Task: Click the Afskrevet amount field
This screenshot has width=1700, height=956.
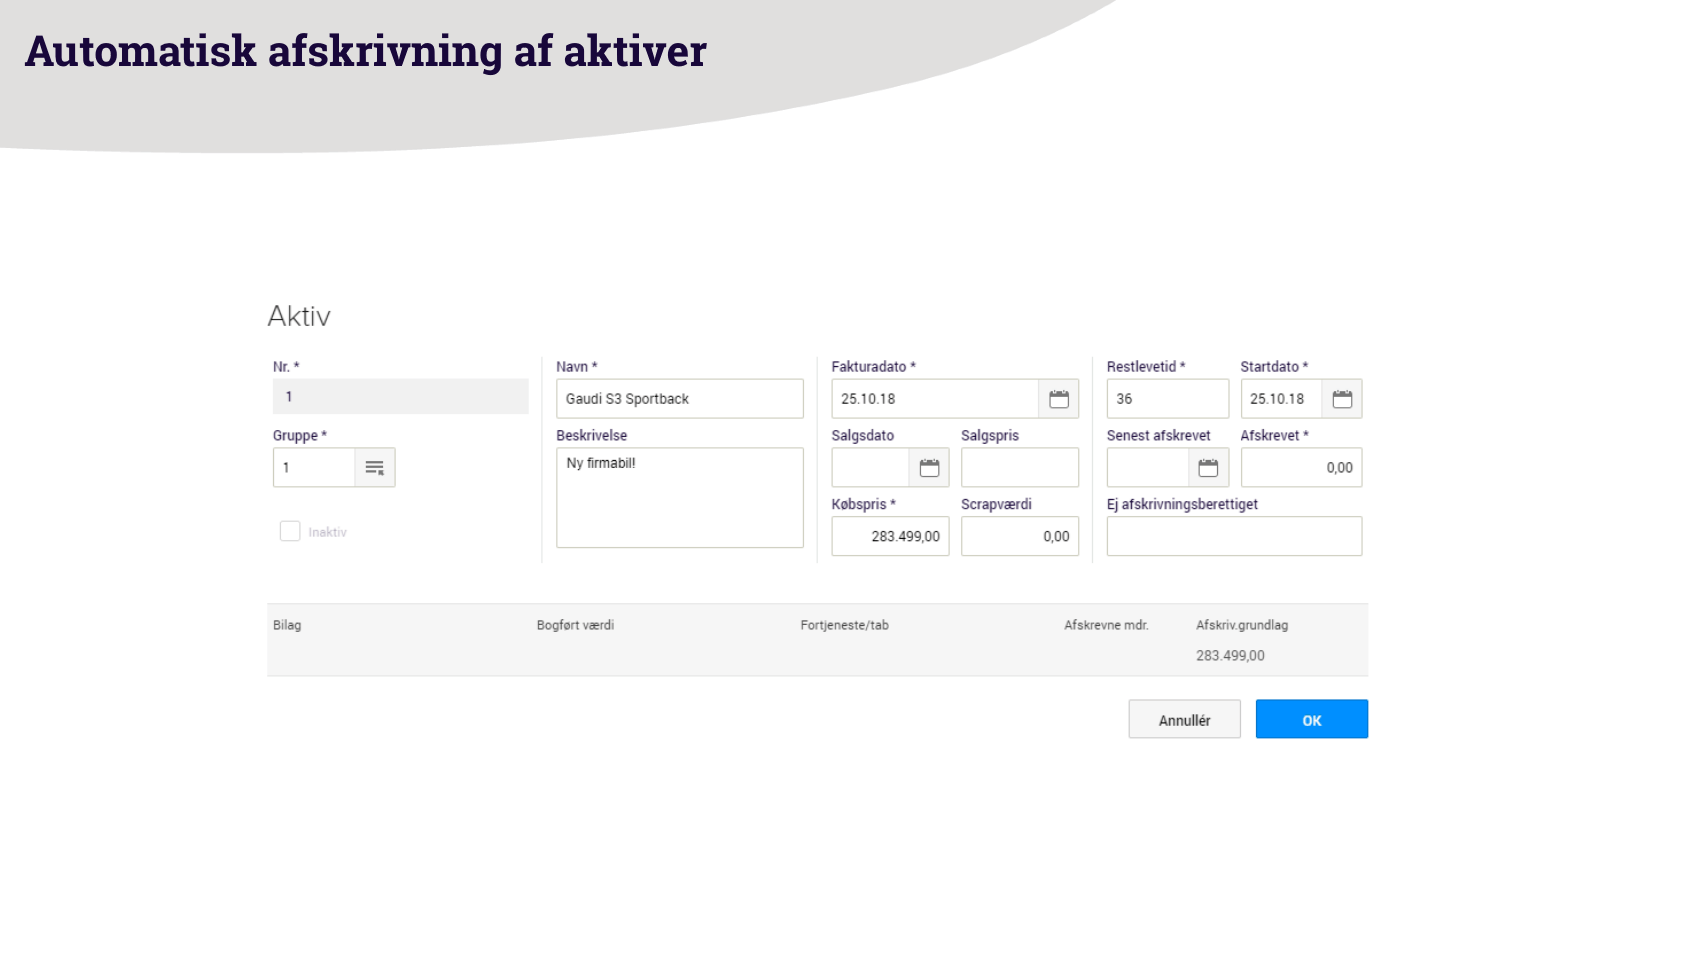Action: (1300, 468)
